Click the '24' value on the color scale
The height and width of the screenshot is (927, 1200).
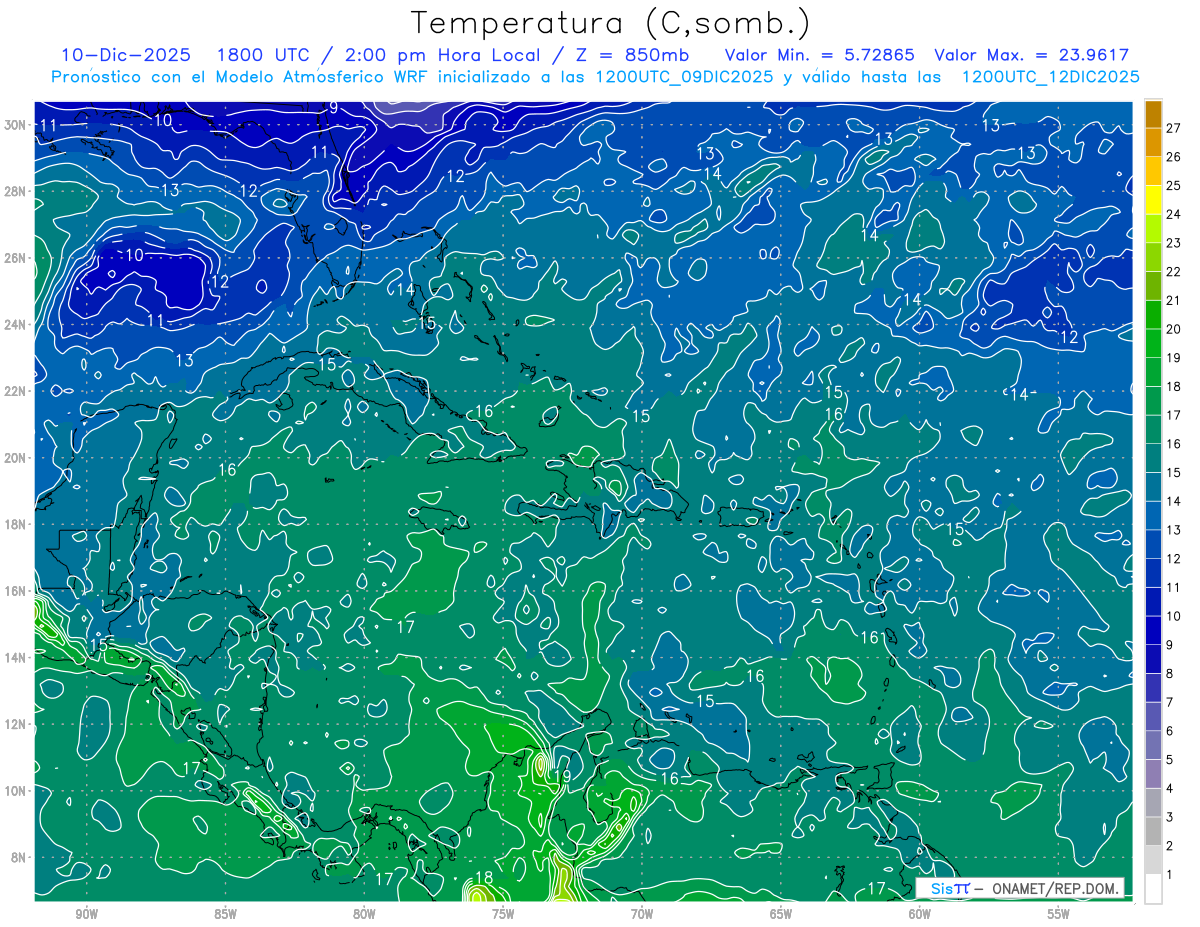(1174, 214)
